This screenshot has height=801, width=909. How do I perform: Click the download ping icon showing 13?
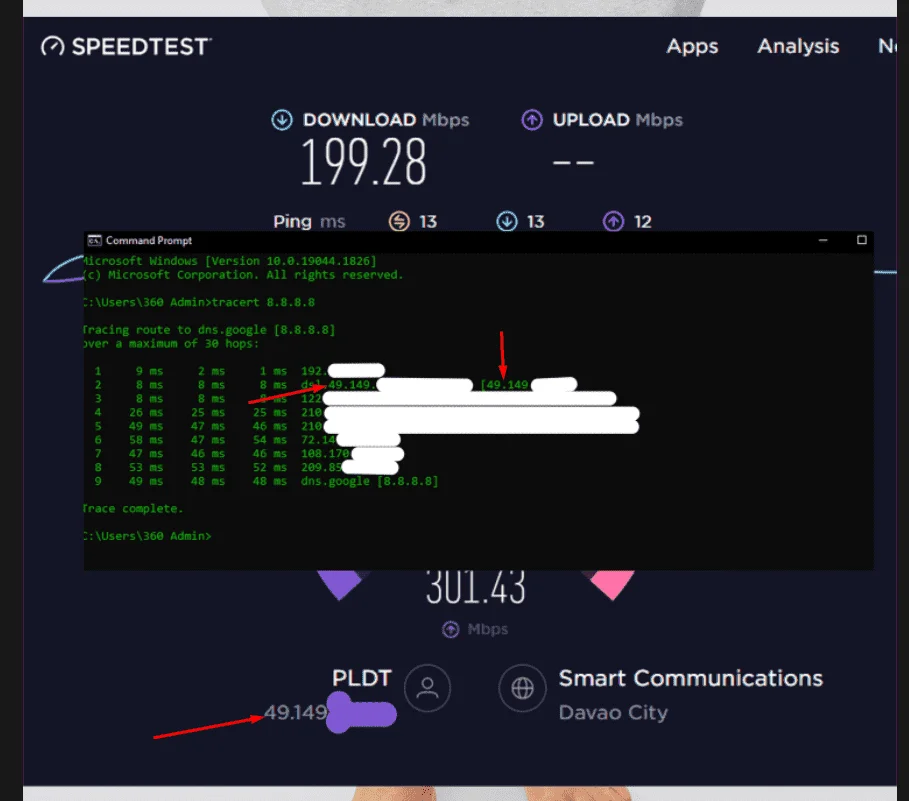click(507, 221)
